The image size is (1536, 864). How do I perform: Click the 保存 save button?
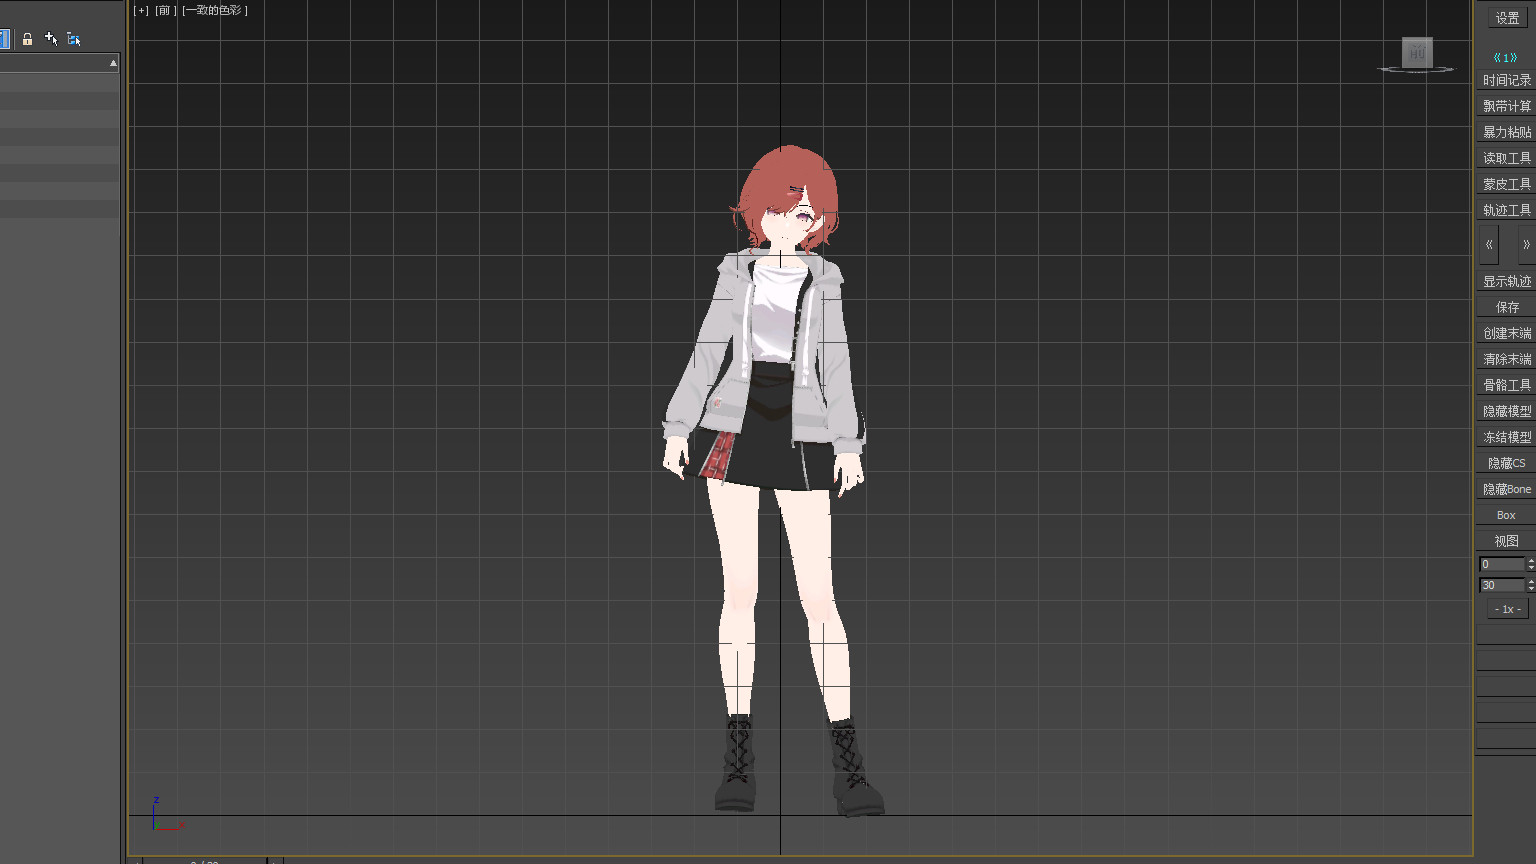tap(1506, 307)
